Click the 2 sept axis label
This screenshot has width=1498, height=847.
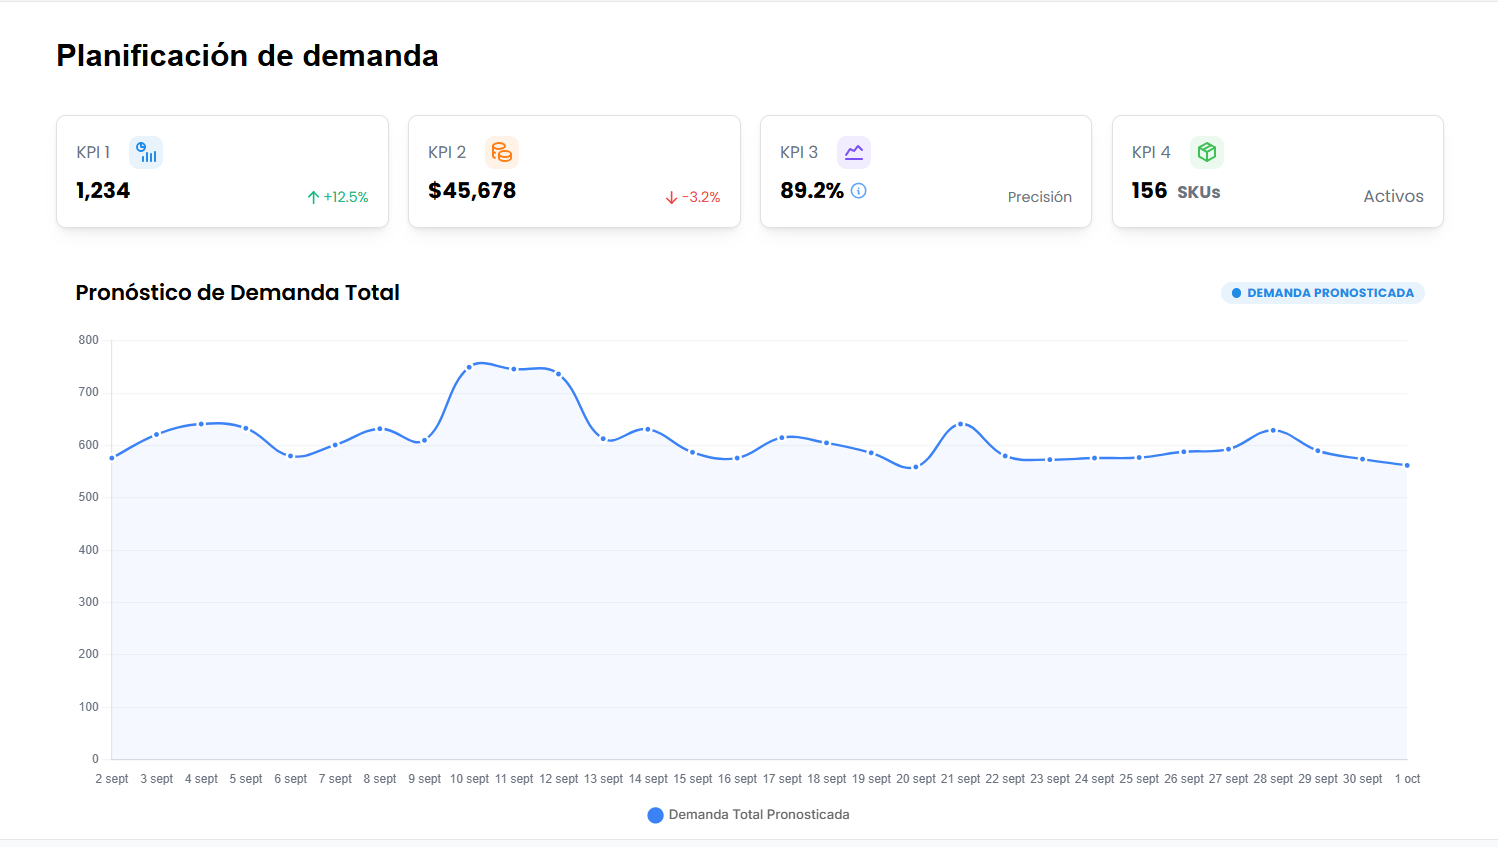pos(111,778)
